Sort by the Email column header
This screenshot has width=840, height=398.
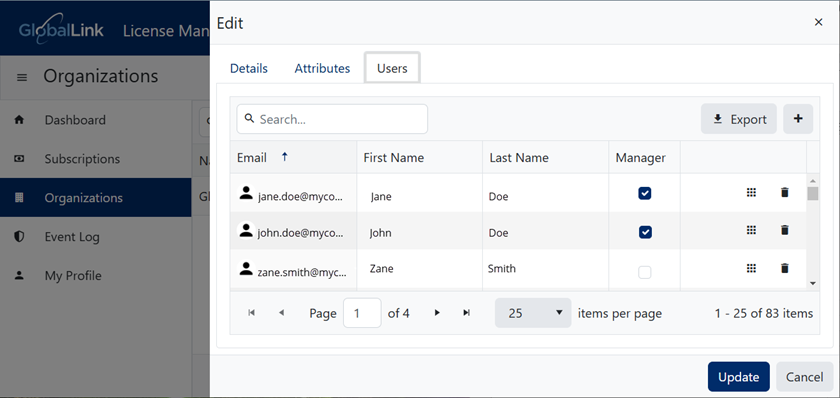click(x=252, y=157)
